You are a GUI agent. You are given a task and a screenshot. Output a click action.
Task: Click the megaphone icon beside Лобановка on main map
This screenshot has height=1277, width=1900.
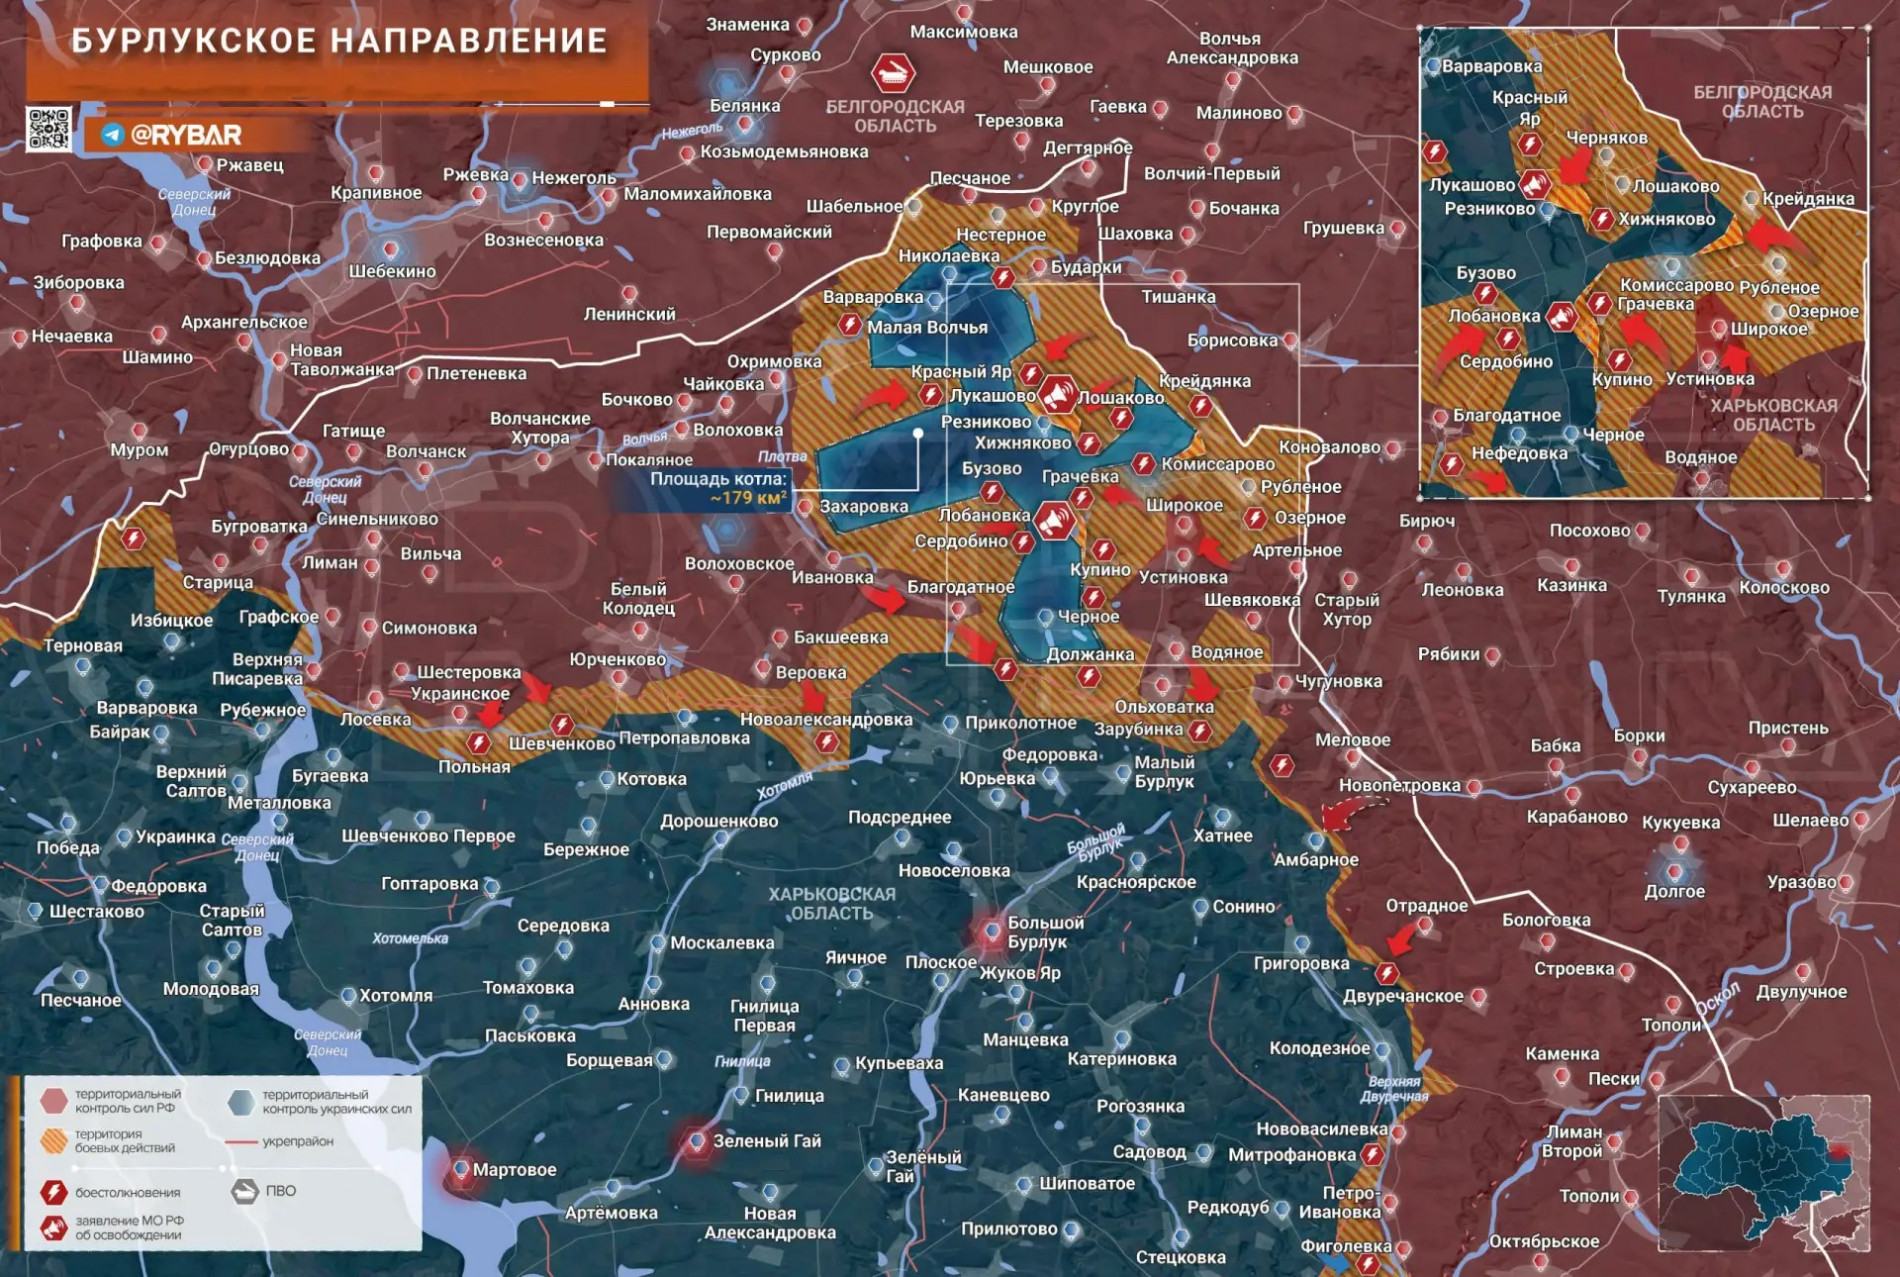click(1054, 520)
